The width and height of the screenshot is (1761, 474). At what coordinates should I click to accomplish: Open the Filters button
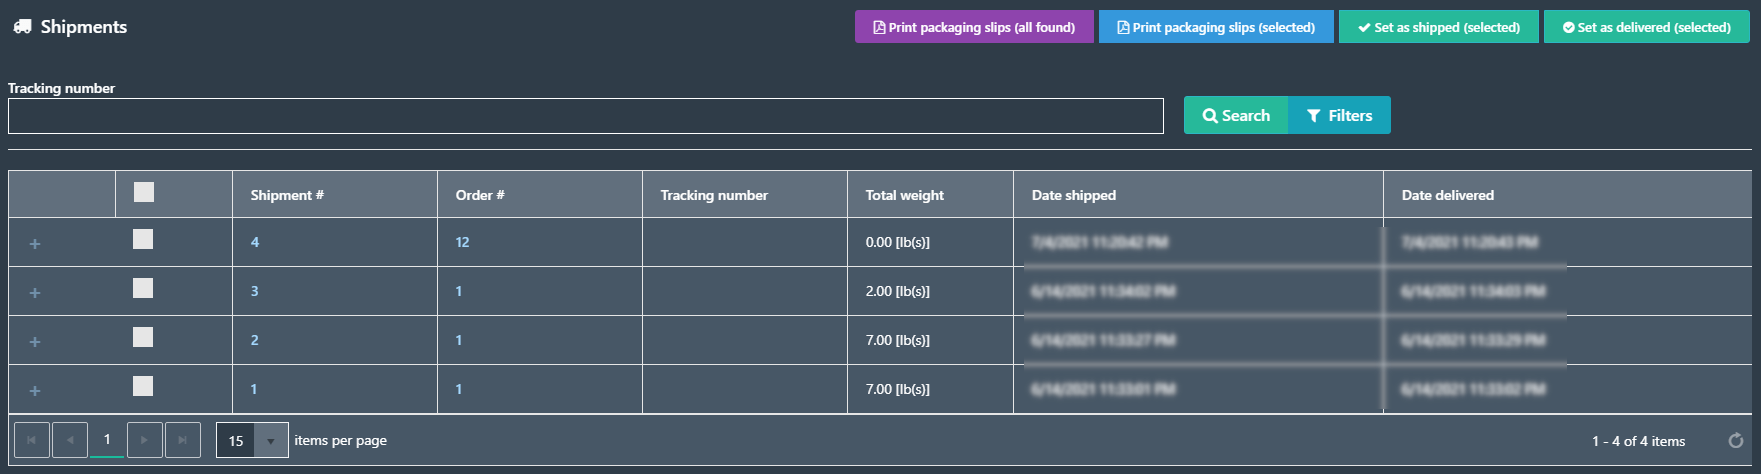[x=1340, y=116]
